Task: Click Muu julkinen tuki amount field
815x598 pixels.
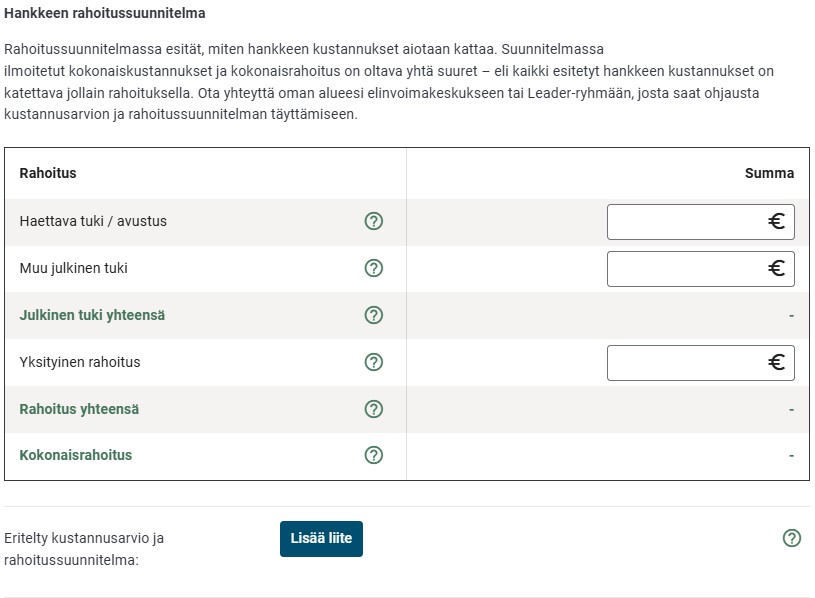Action: (690, 268)
